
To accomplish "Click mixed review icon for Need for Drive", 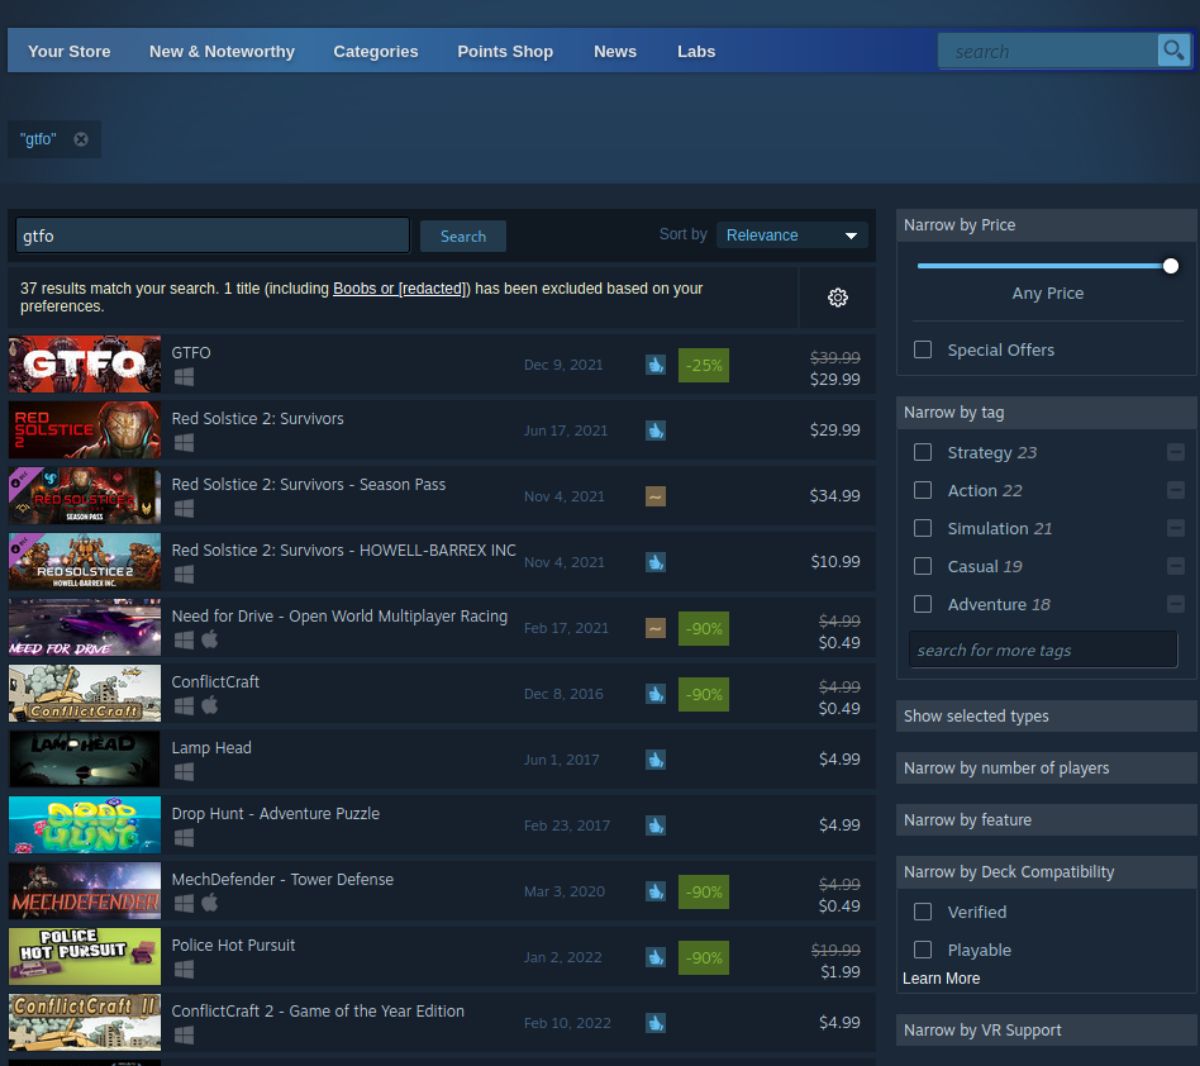I will coord(655,628).
